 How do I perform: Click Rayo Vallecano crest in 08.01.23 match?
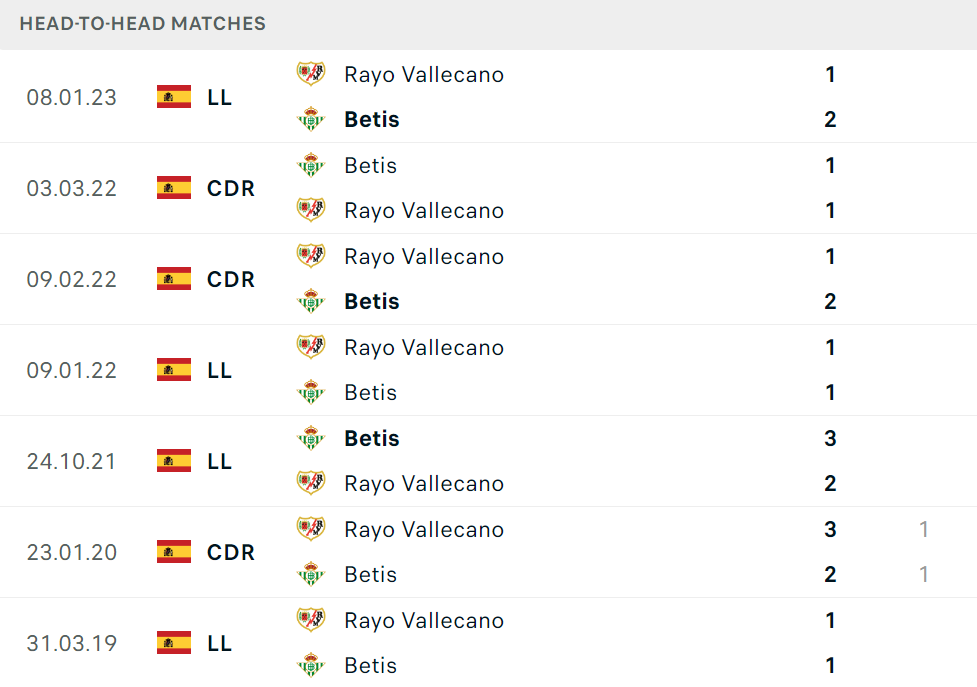click(x=310, y=74)
